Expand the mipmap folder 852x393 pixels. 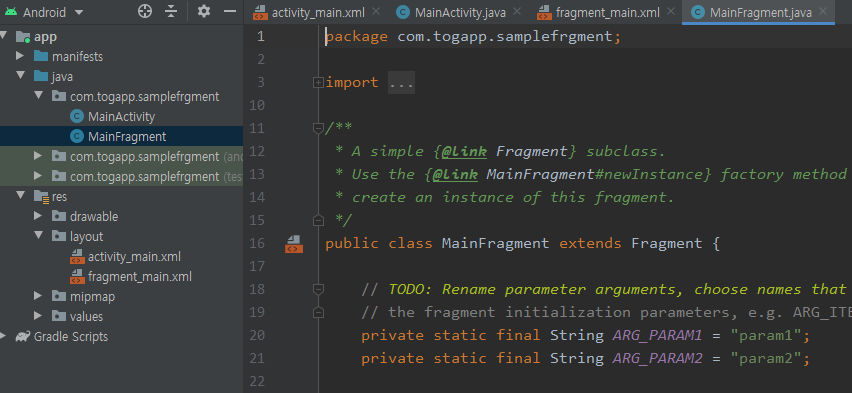[x=38, y=296]
